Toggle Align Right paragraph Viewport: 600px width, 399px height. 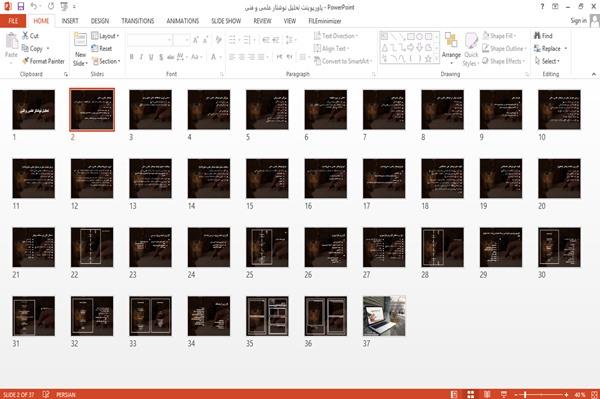click(251, 57)
